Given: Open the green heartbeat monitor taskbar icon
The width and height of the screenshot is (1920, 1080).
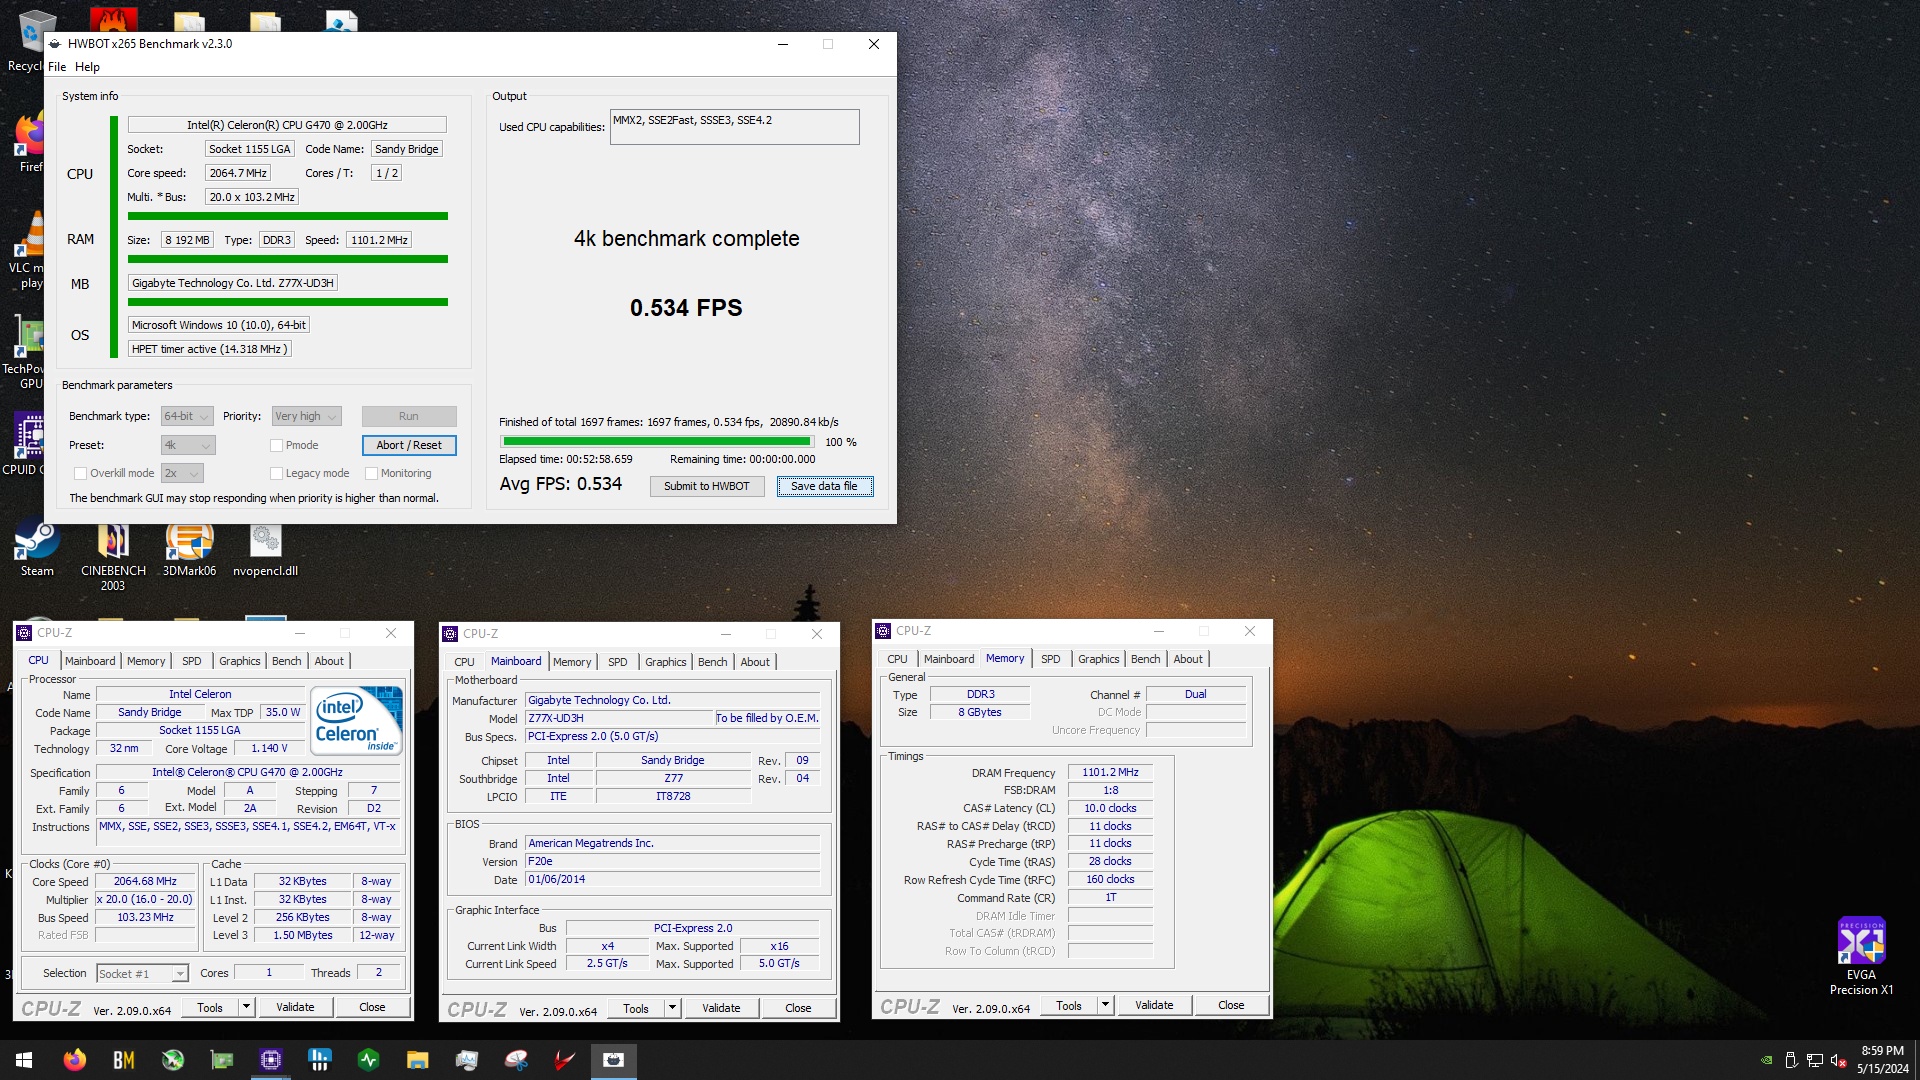Looking at the screenshot, I should tap(368, 1060).
